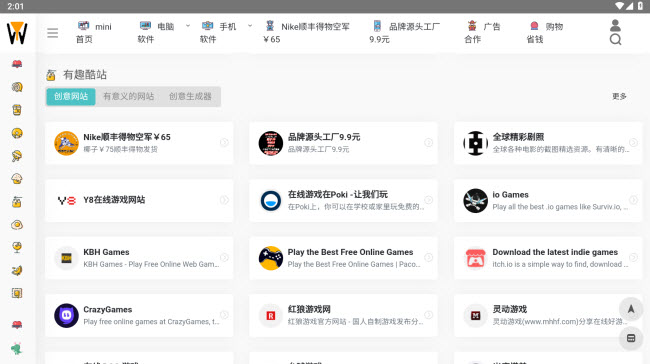Click the CrazyGames purple icon

click(x=66, y=315)
